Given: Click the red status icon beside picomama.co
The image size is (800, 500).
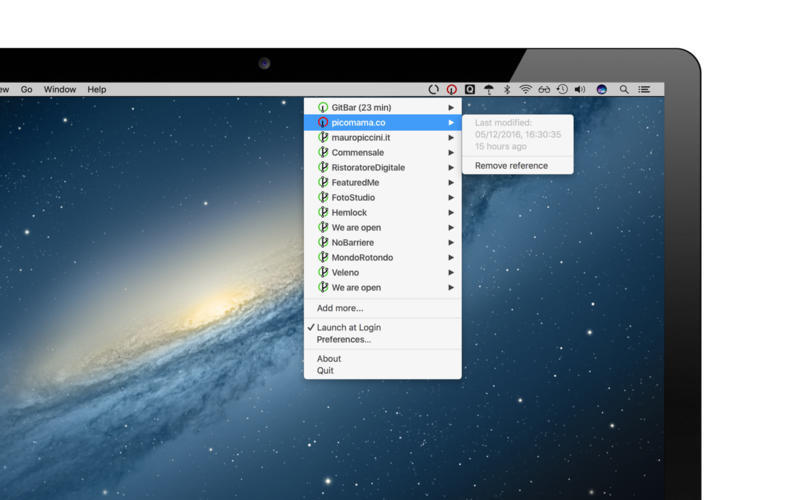Looking at the screenshot, I should 323,122.
